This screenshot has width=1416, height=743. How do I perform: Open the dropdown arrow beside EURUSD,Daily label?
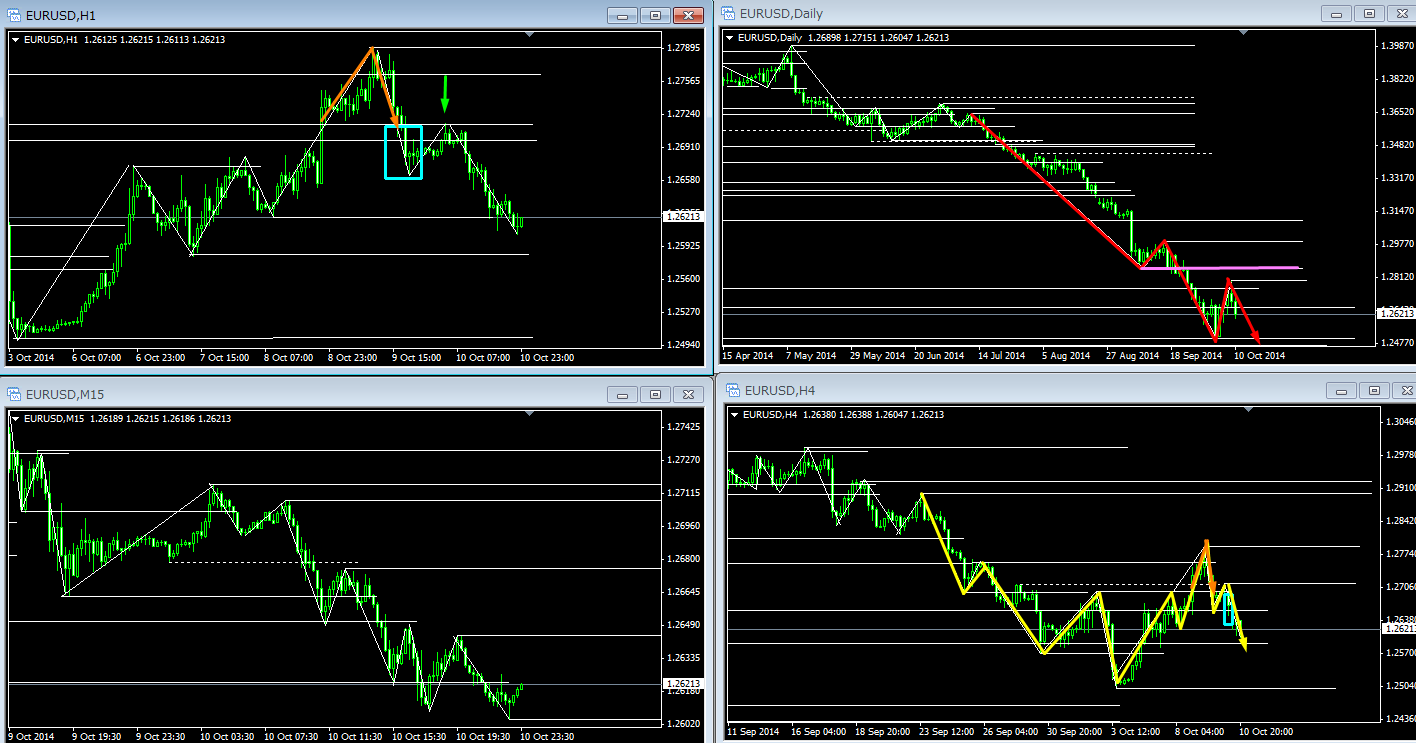(x=730, y=38)
